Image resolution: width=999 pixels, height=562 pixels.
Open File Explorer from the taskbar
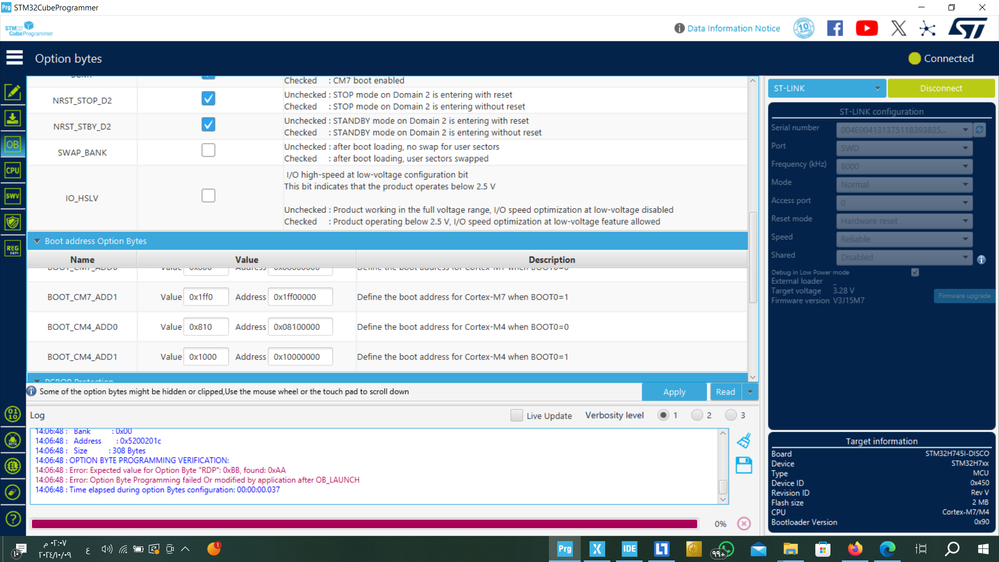click(x=790, y=549)
